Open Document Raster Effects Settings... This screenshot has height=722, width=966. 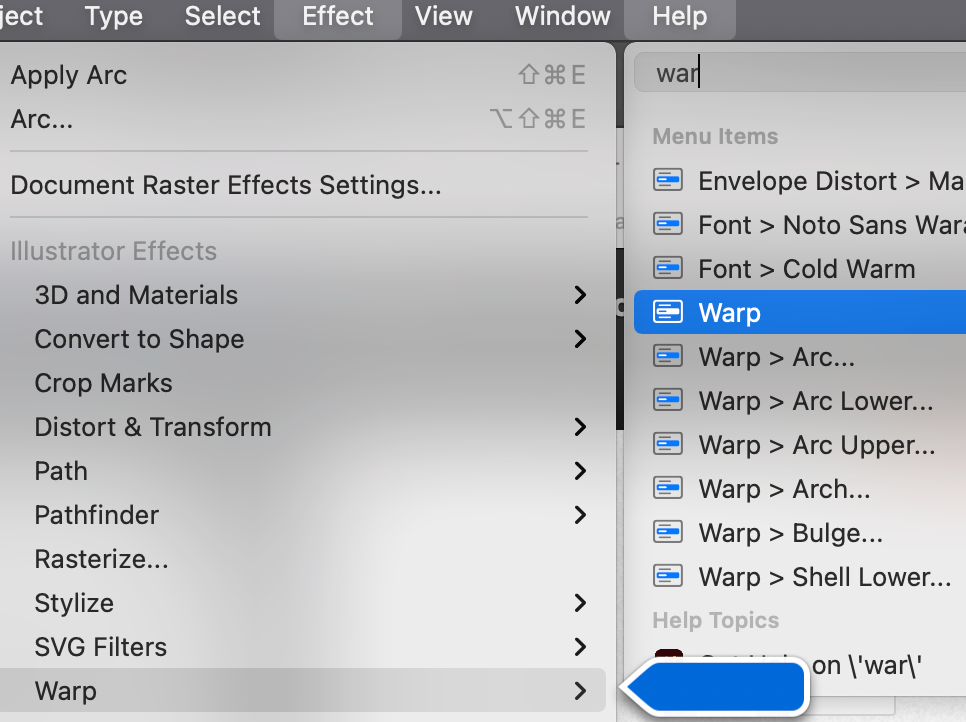point(226,185)
